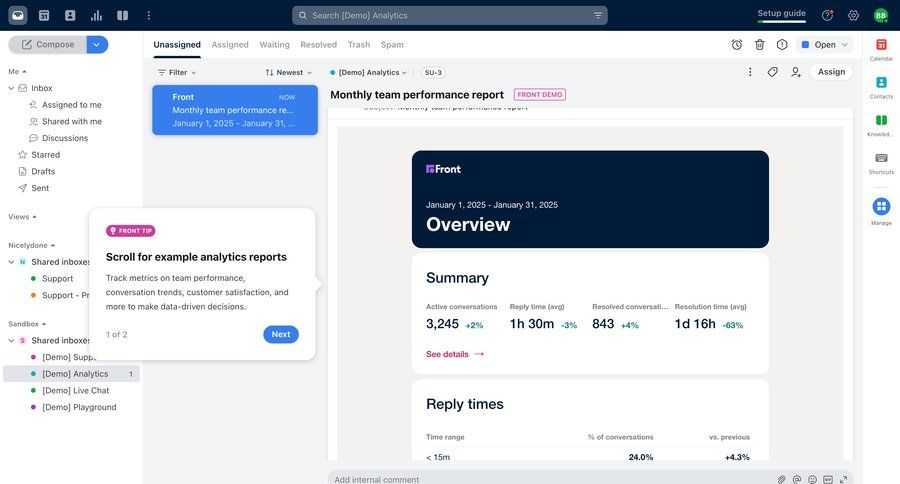Open the settings gear icon

854,16
